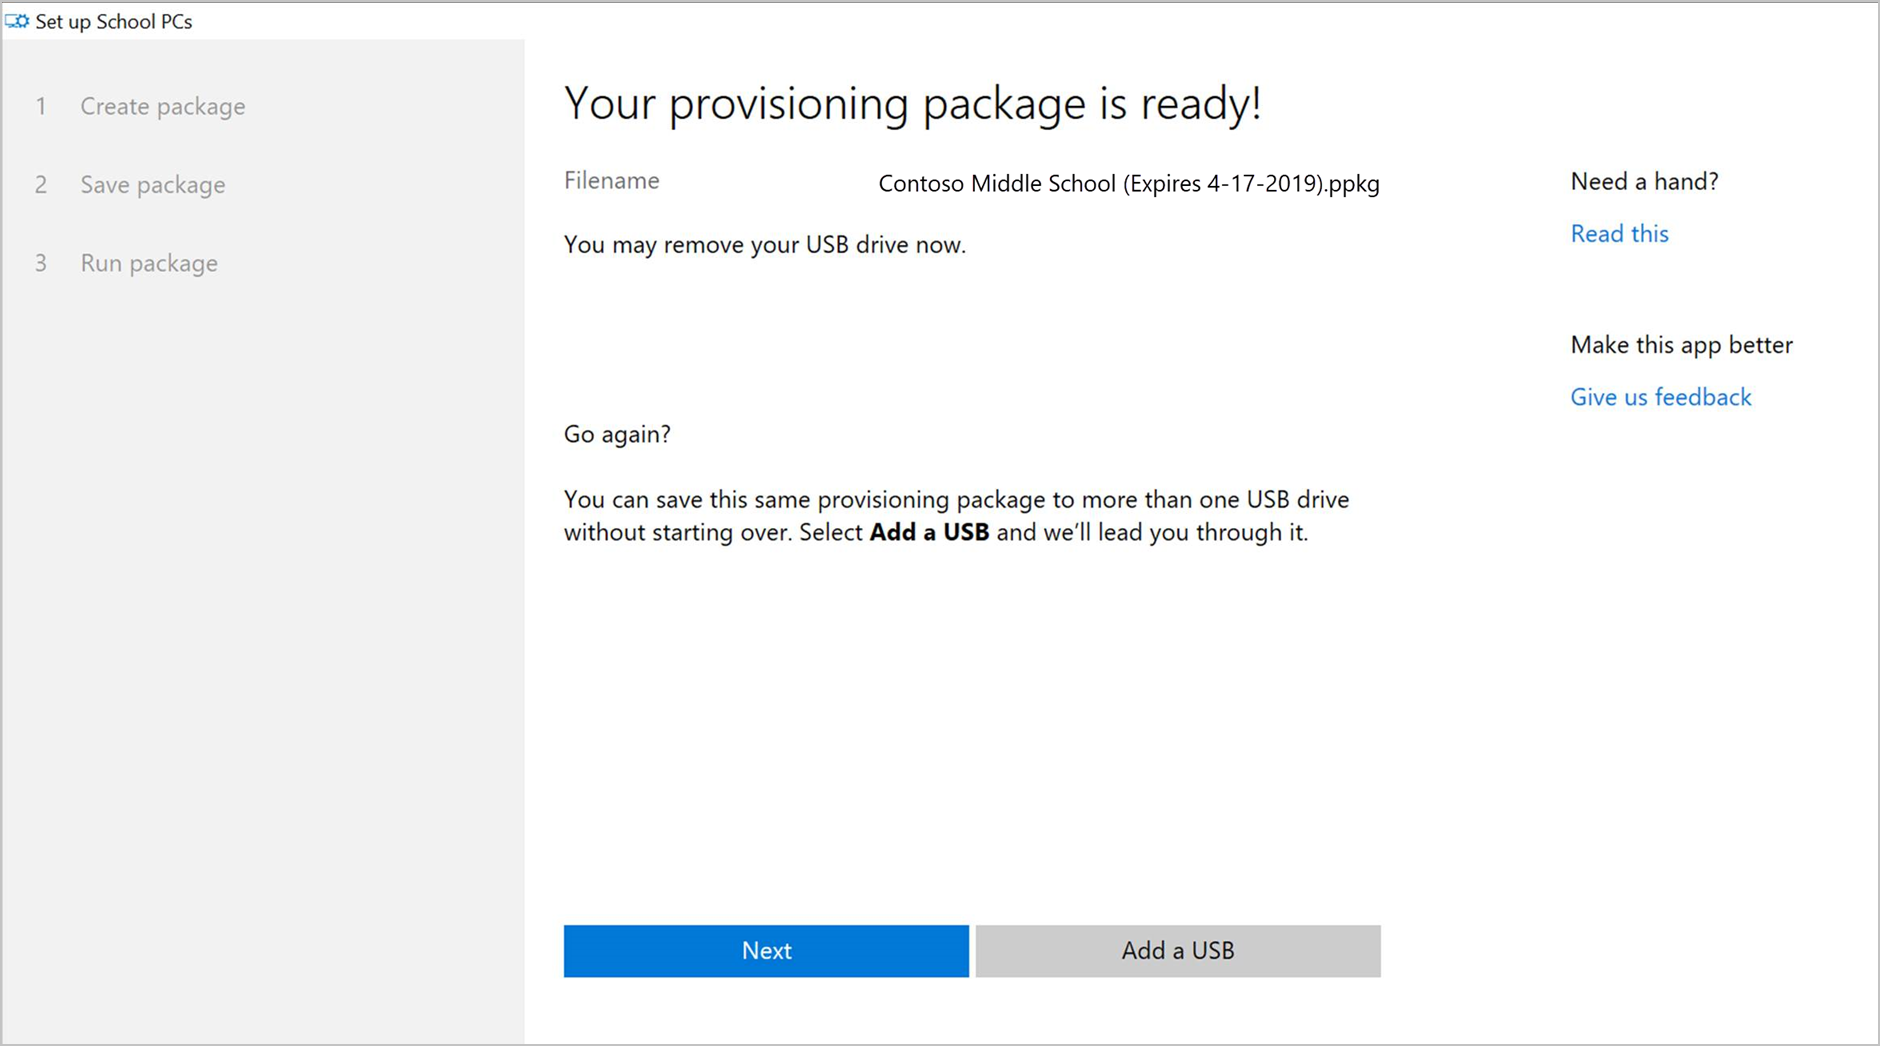1880x1046 pixels.
Task: Click the Filename label
Action: [611, 180]
